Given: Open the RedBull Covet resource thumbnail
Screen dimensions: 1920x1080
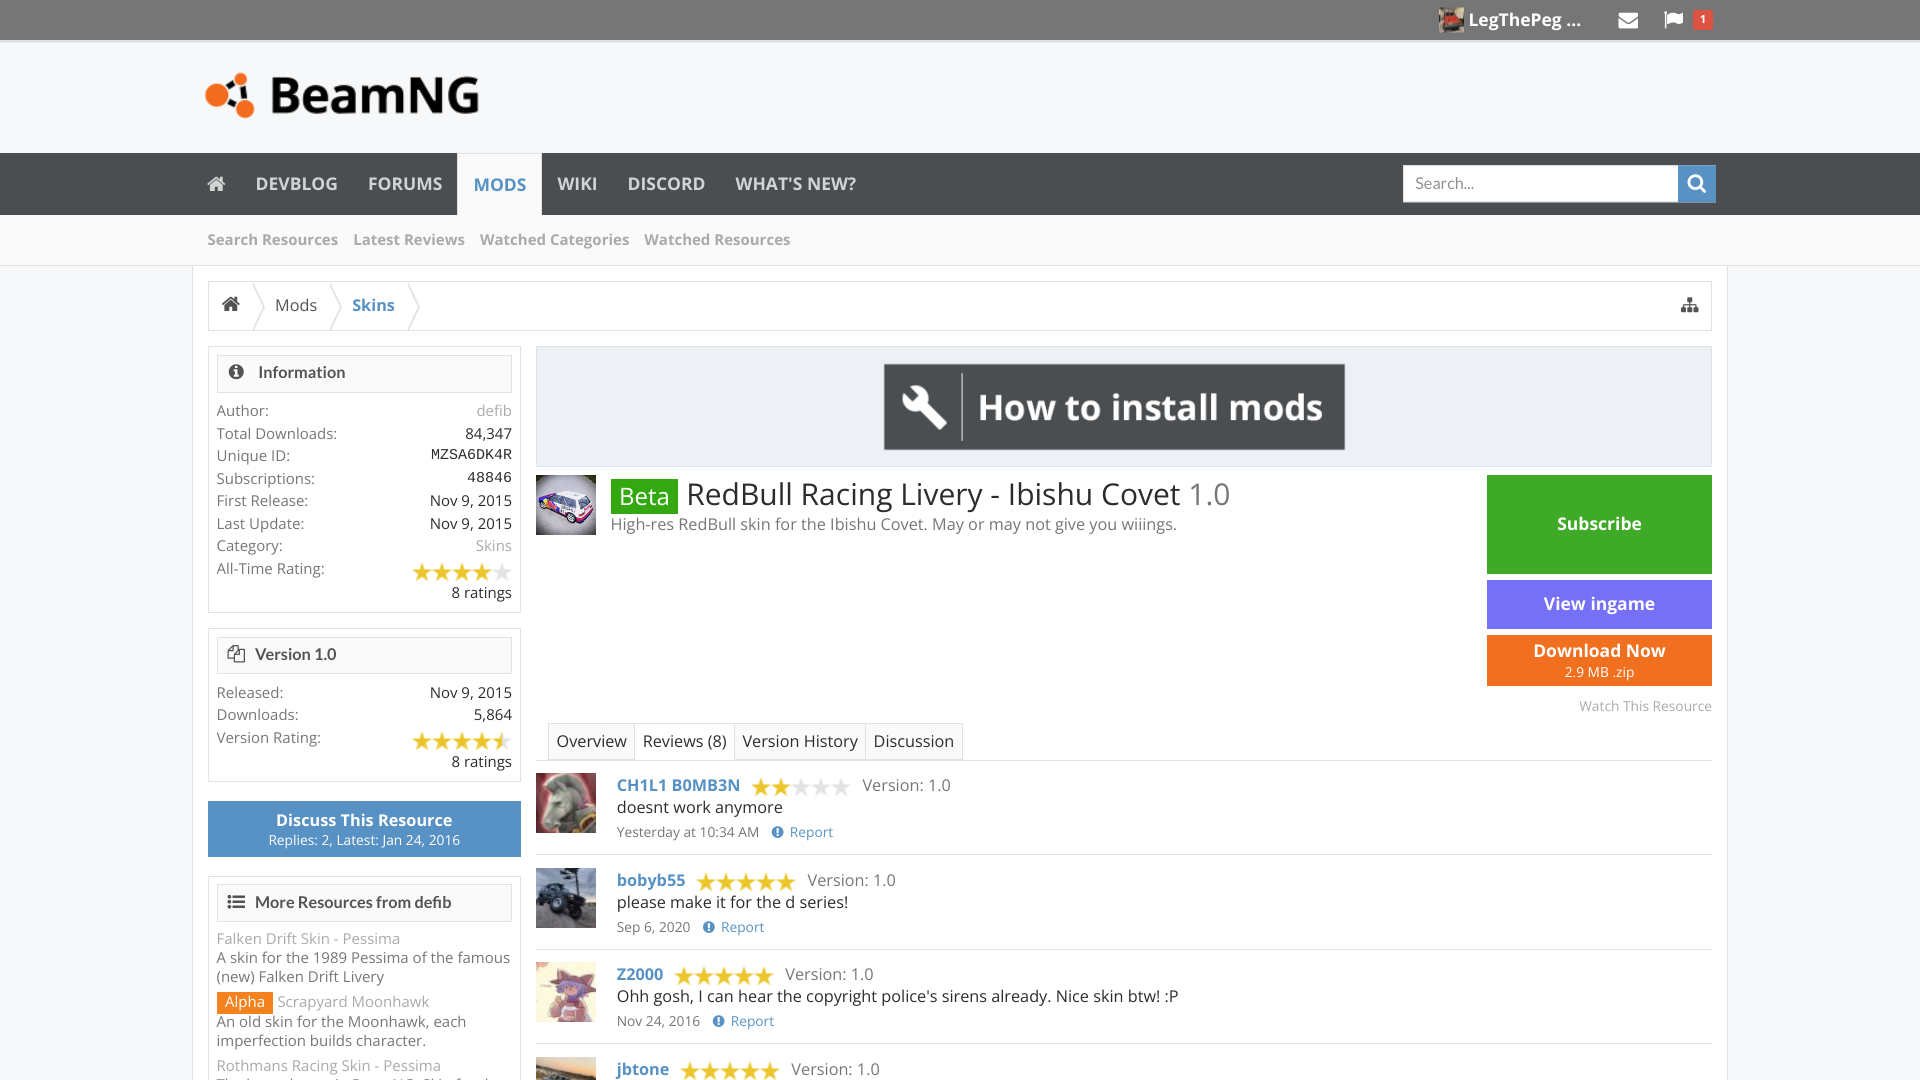Looking at the screenshot, I should (x=566, y=505).
